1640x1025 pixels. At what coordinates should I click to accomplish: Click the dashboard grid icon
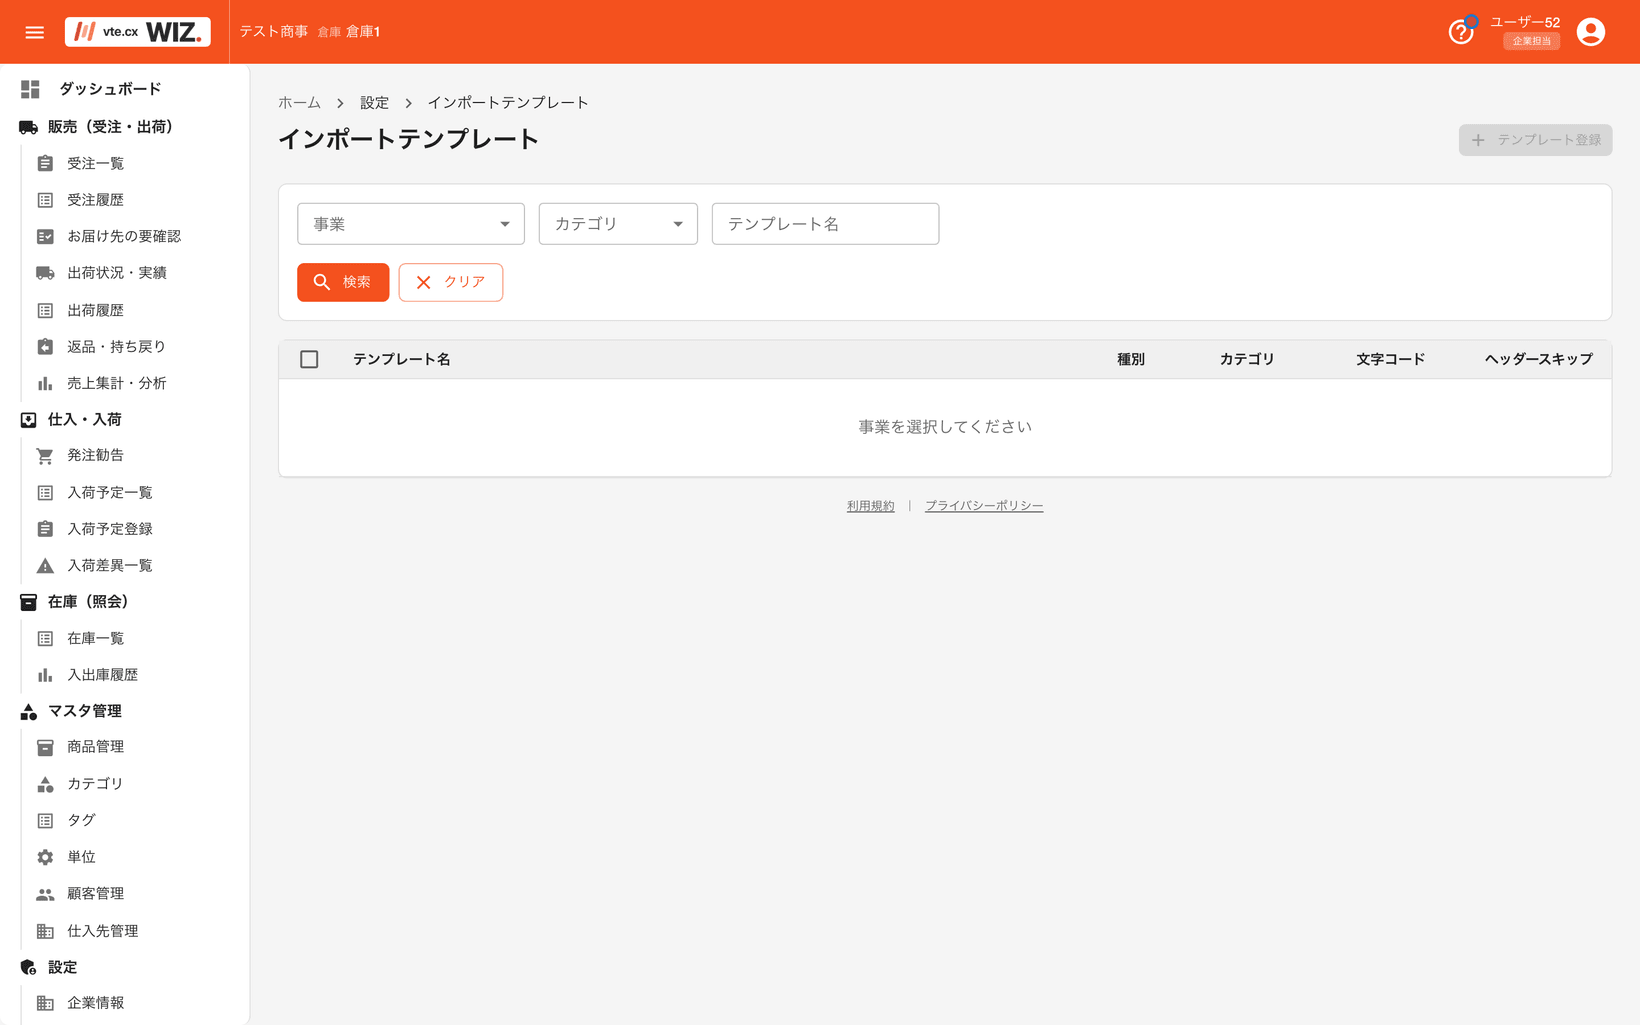click(30, 89)
